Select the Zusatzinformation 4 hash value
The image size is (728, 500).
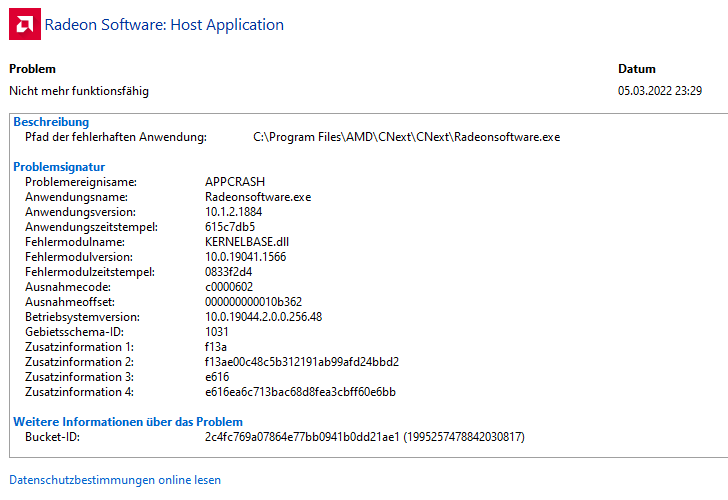(x=300, y=392)
